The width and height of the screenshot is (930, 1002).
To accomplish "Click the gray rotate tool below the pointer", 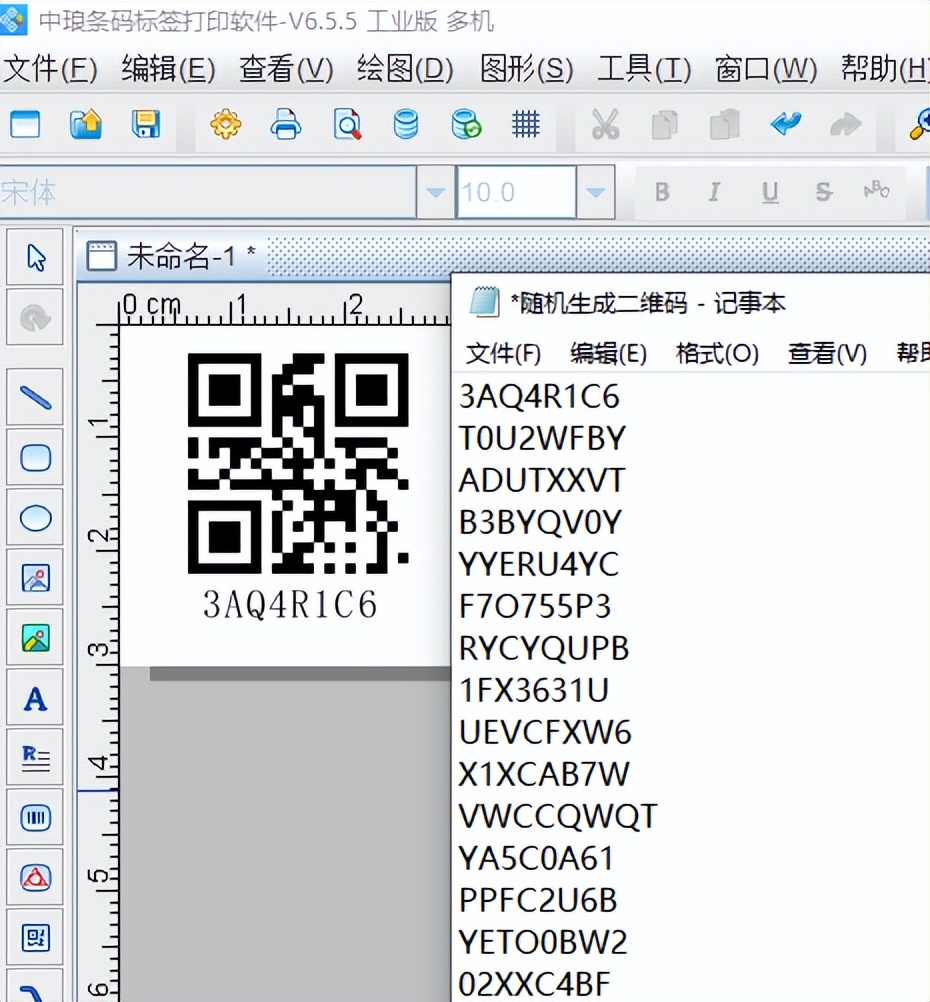I will (x=35, y=317).
